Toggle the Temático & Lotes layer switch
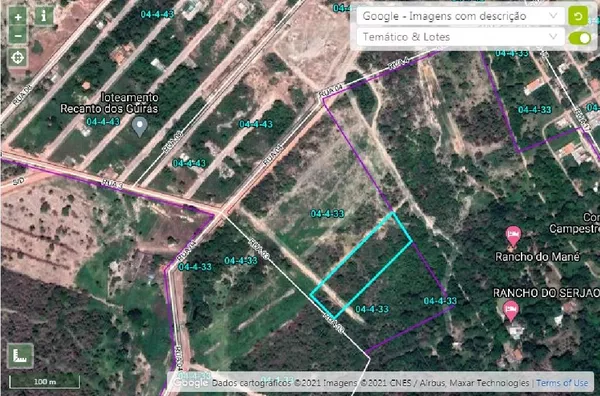This screenshot has width=600, height=396. pos(580,37)
